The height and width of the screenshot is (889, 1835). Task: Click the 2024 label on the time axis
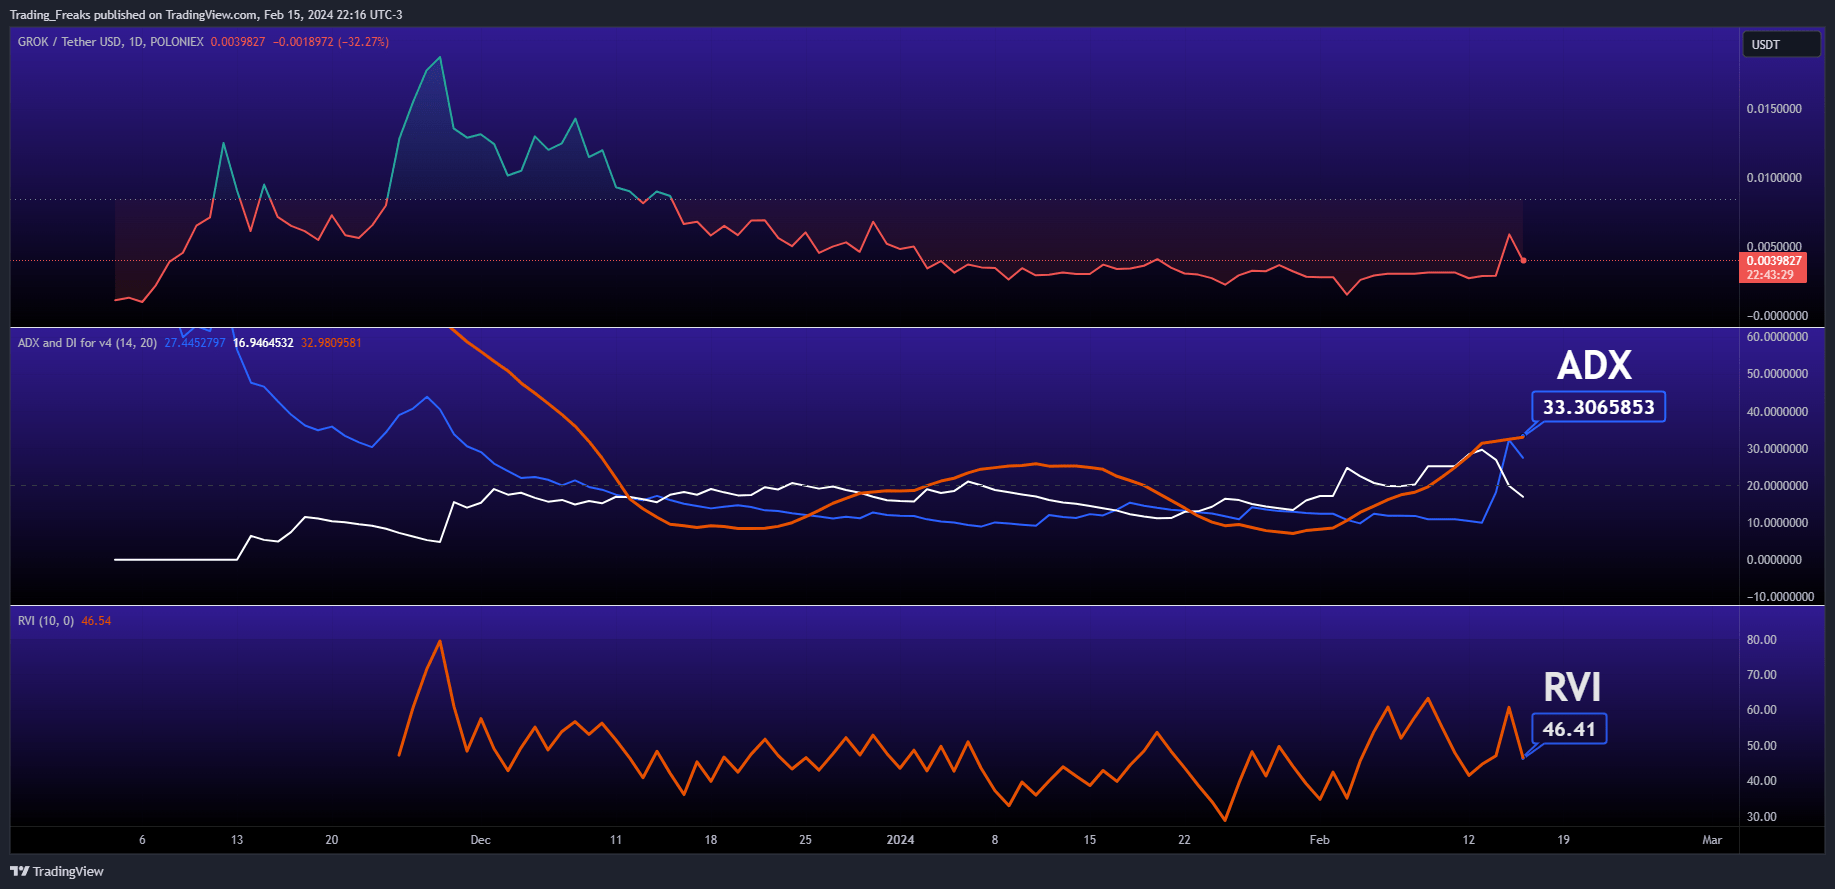900,840
